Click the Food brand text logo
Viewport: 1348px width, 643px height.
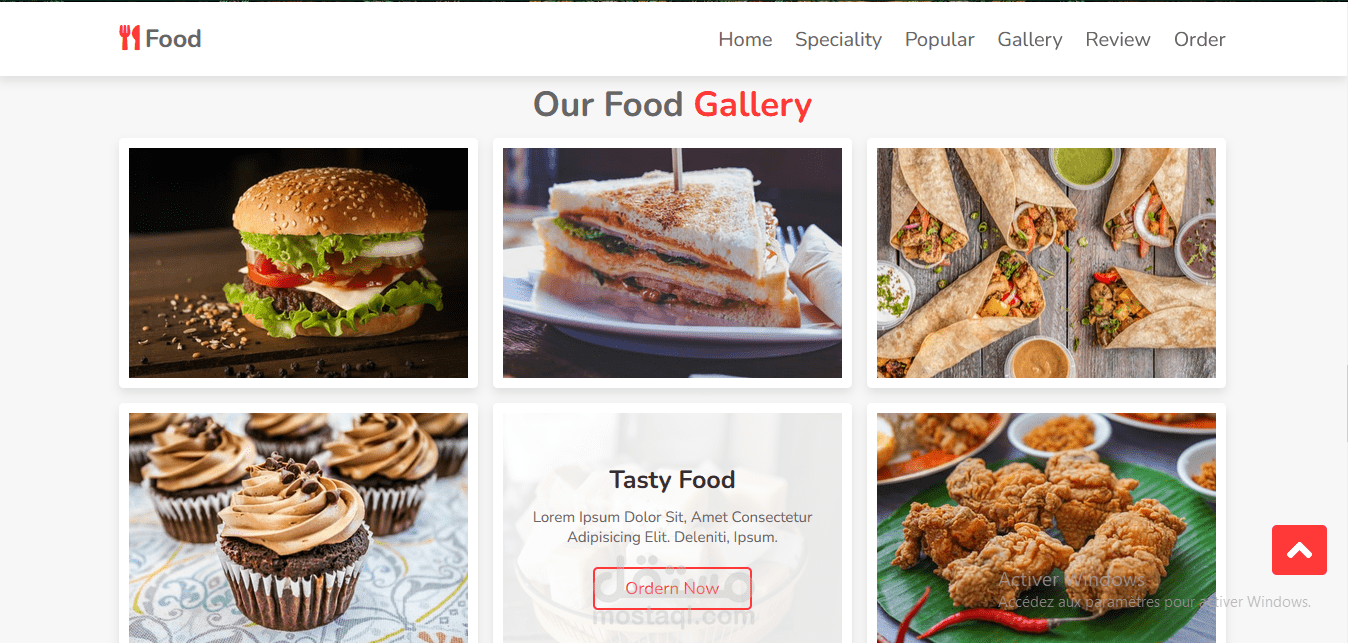(x=173, y=39)
